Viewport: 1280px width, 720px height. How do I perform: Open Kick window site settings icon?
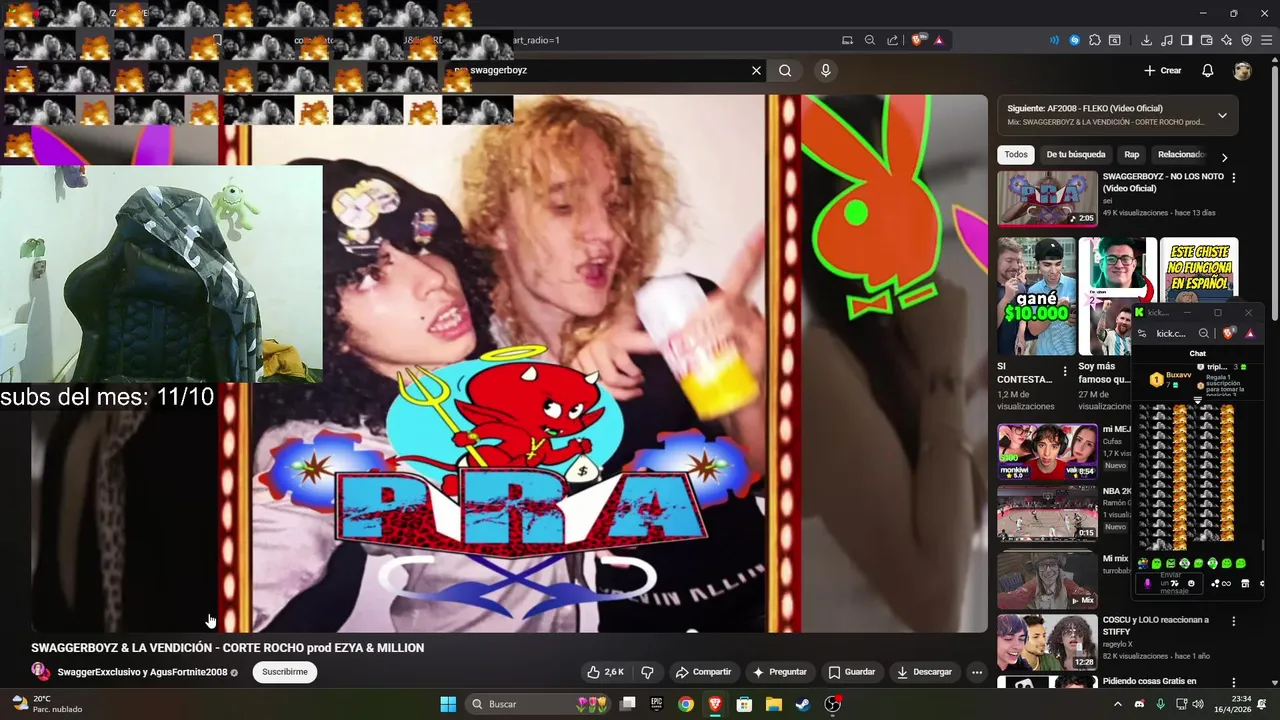(1142, 333)
